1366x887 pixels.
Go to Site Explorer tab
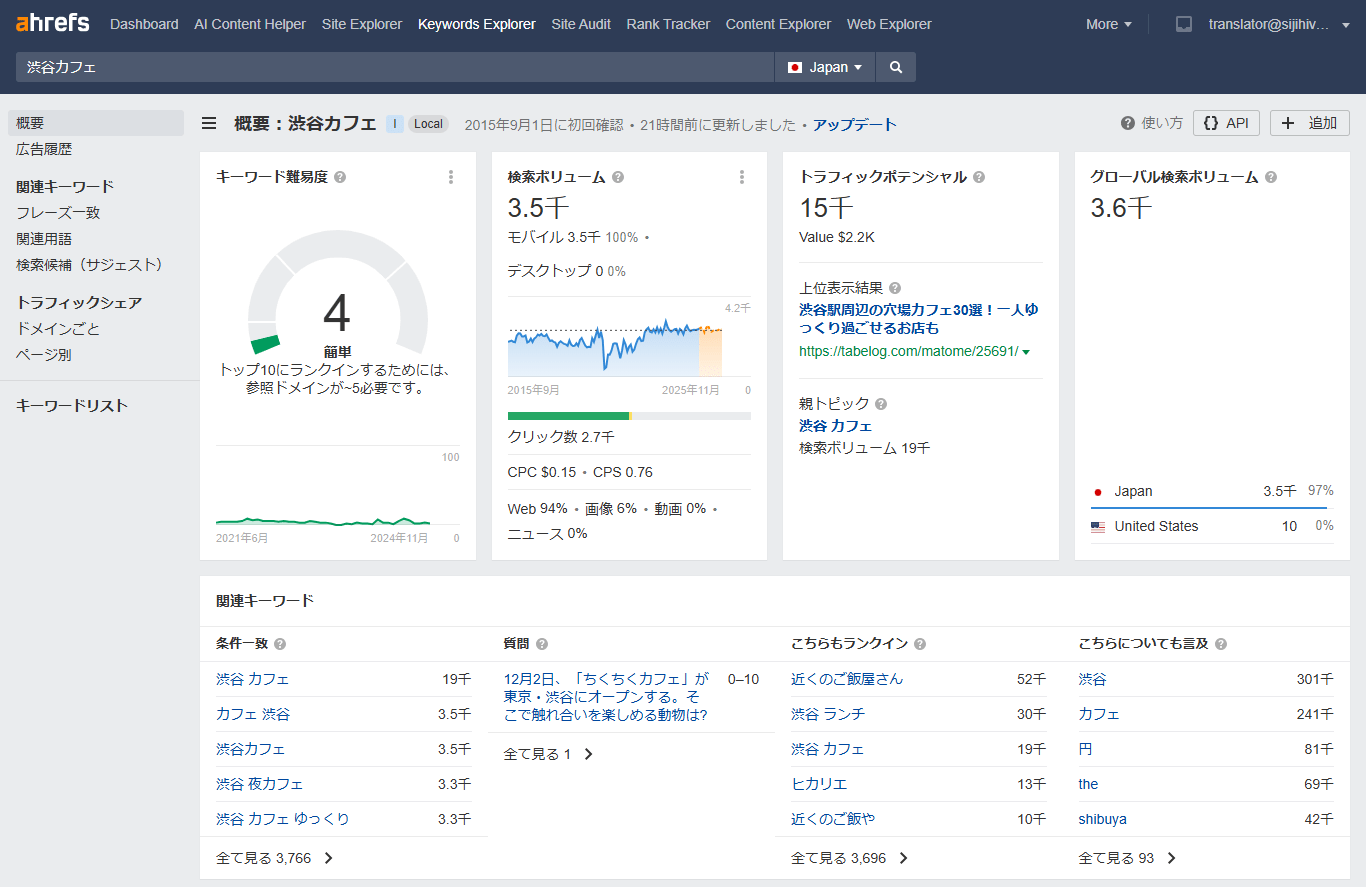pyautogui.click(x=361, y=24)
